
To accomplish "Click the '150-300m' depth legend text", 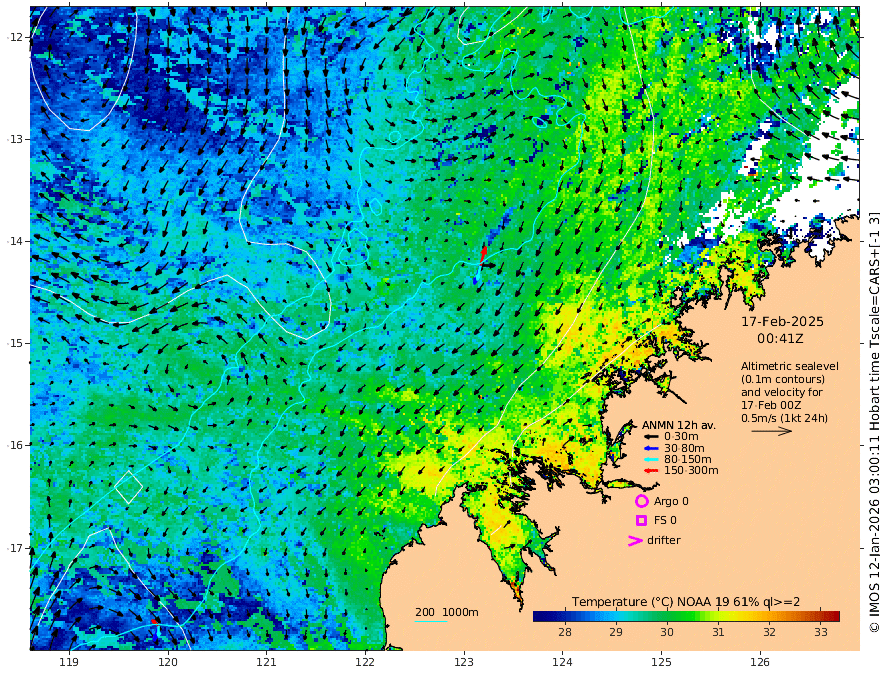I will 691,470.
